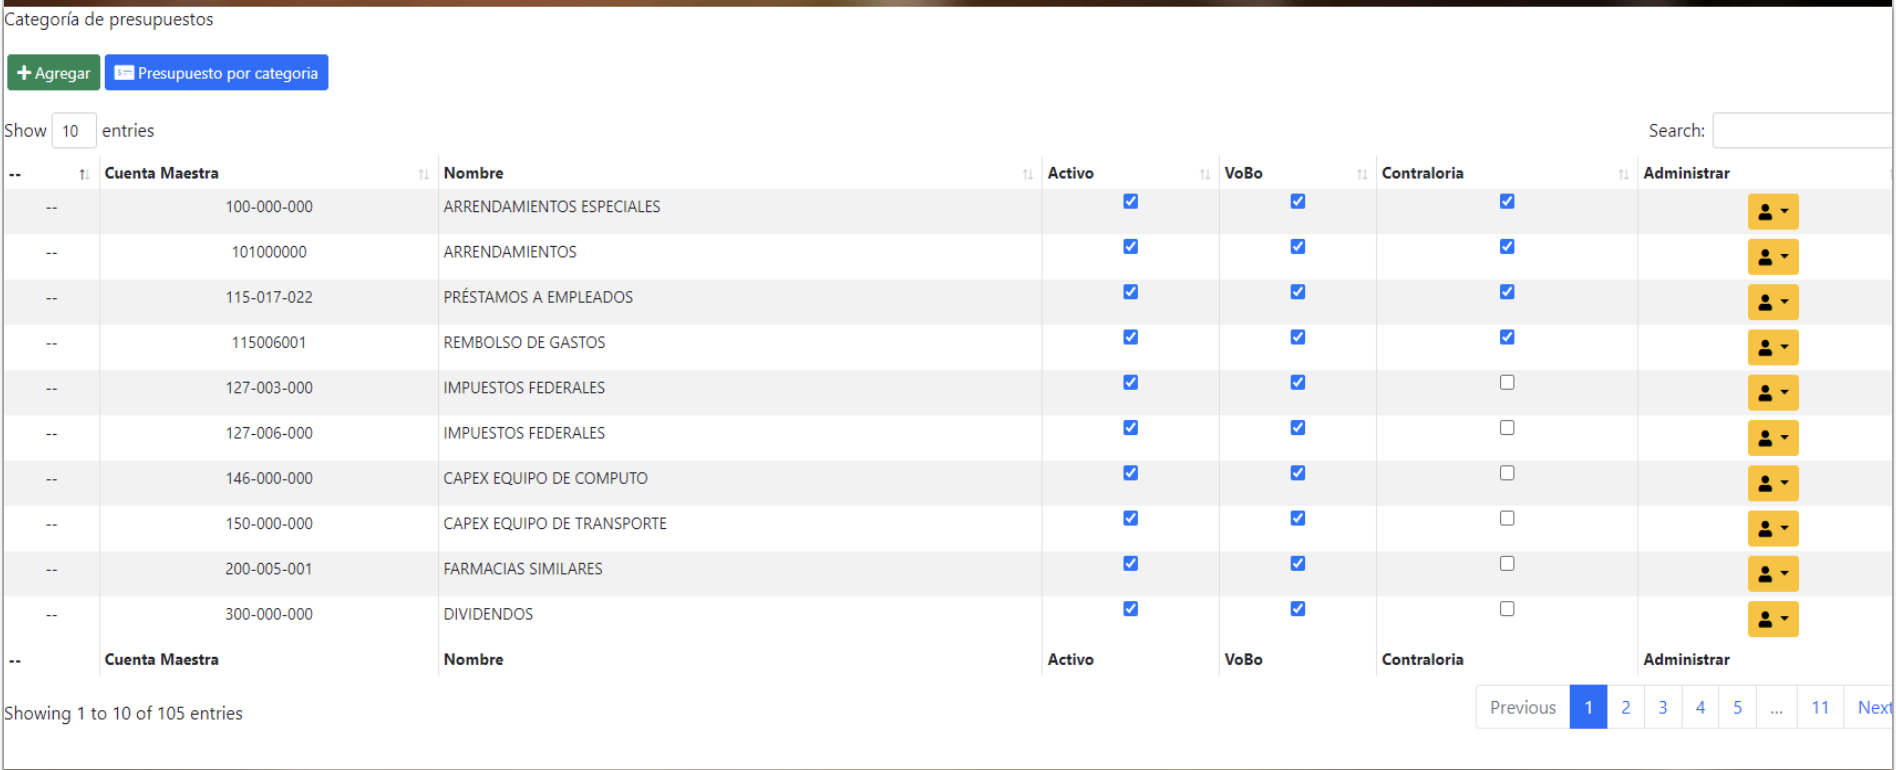Image resolution: width=1896 pixels, height=770 pixels.
Task: Enable Contraloria for CAPEX EQUIPO DE TRANSPORTE
Action: (1507, 518)
